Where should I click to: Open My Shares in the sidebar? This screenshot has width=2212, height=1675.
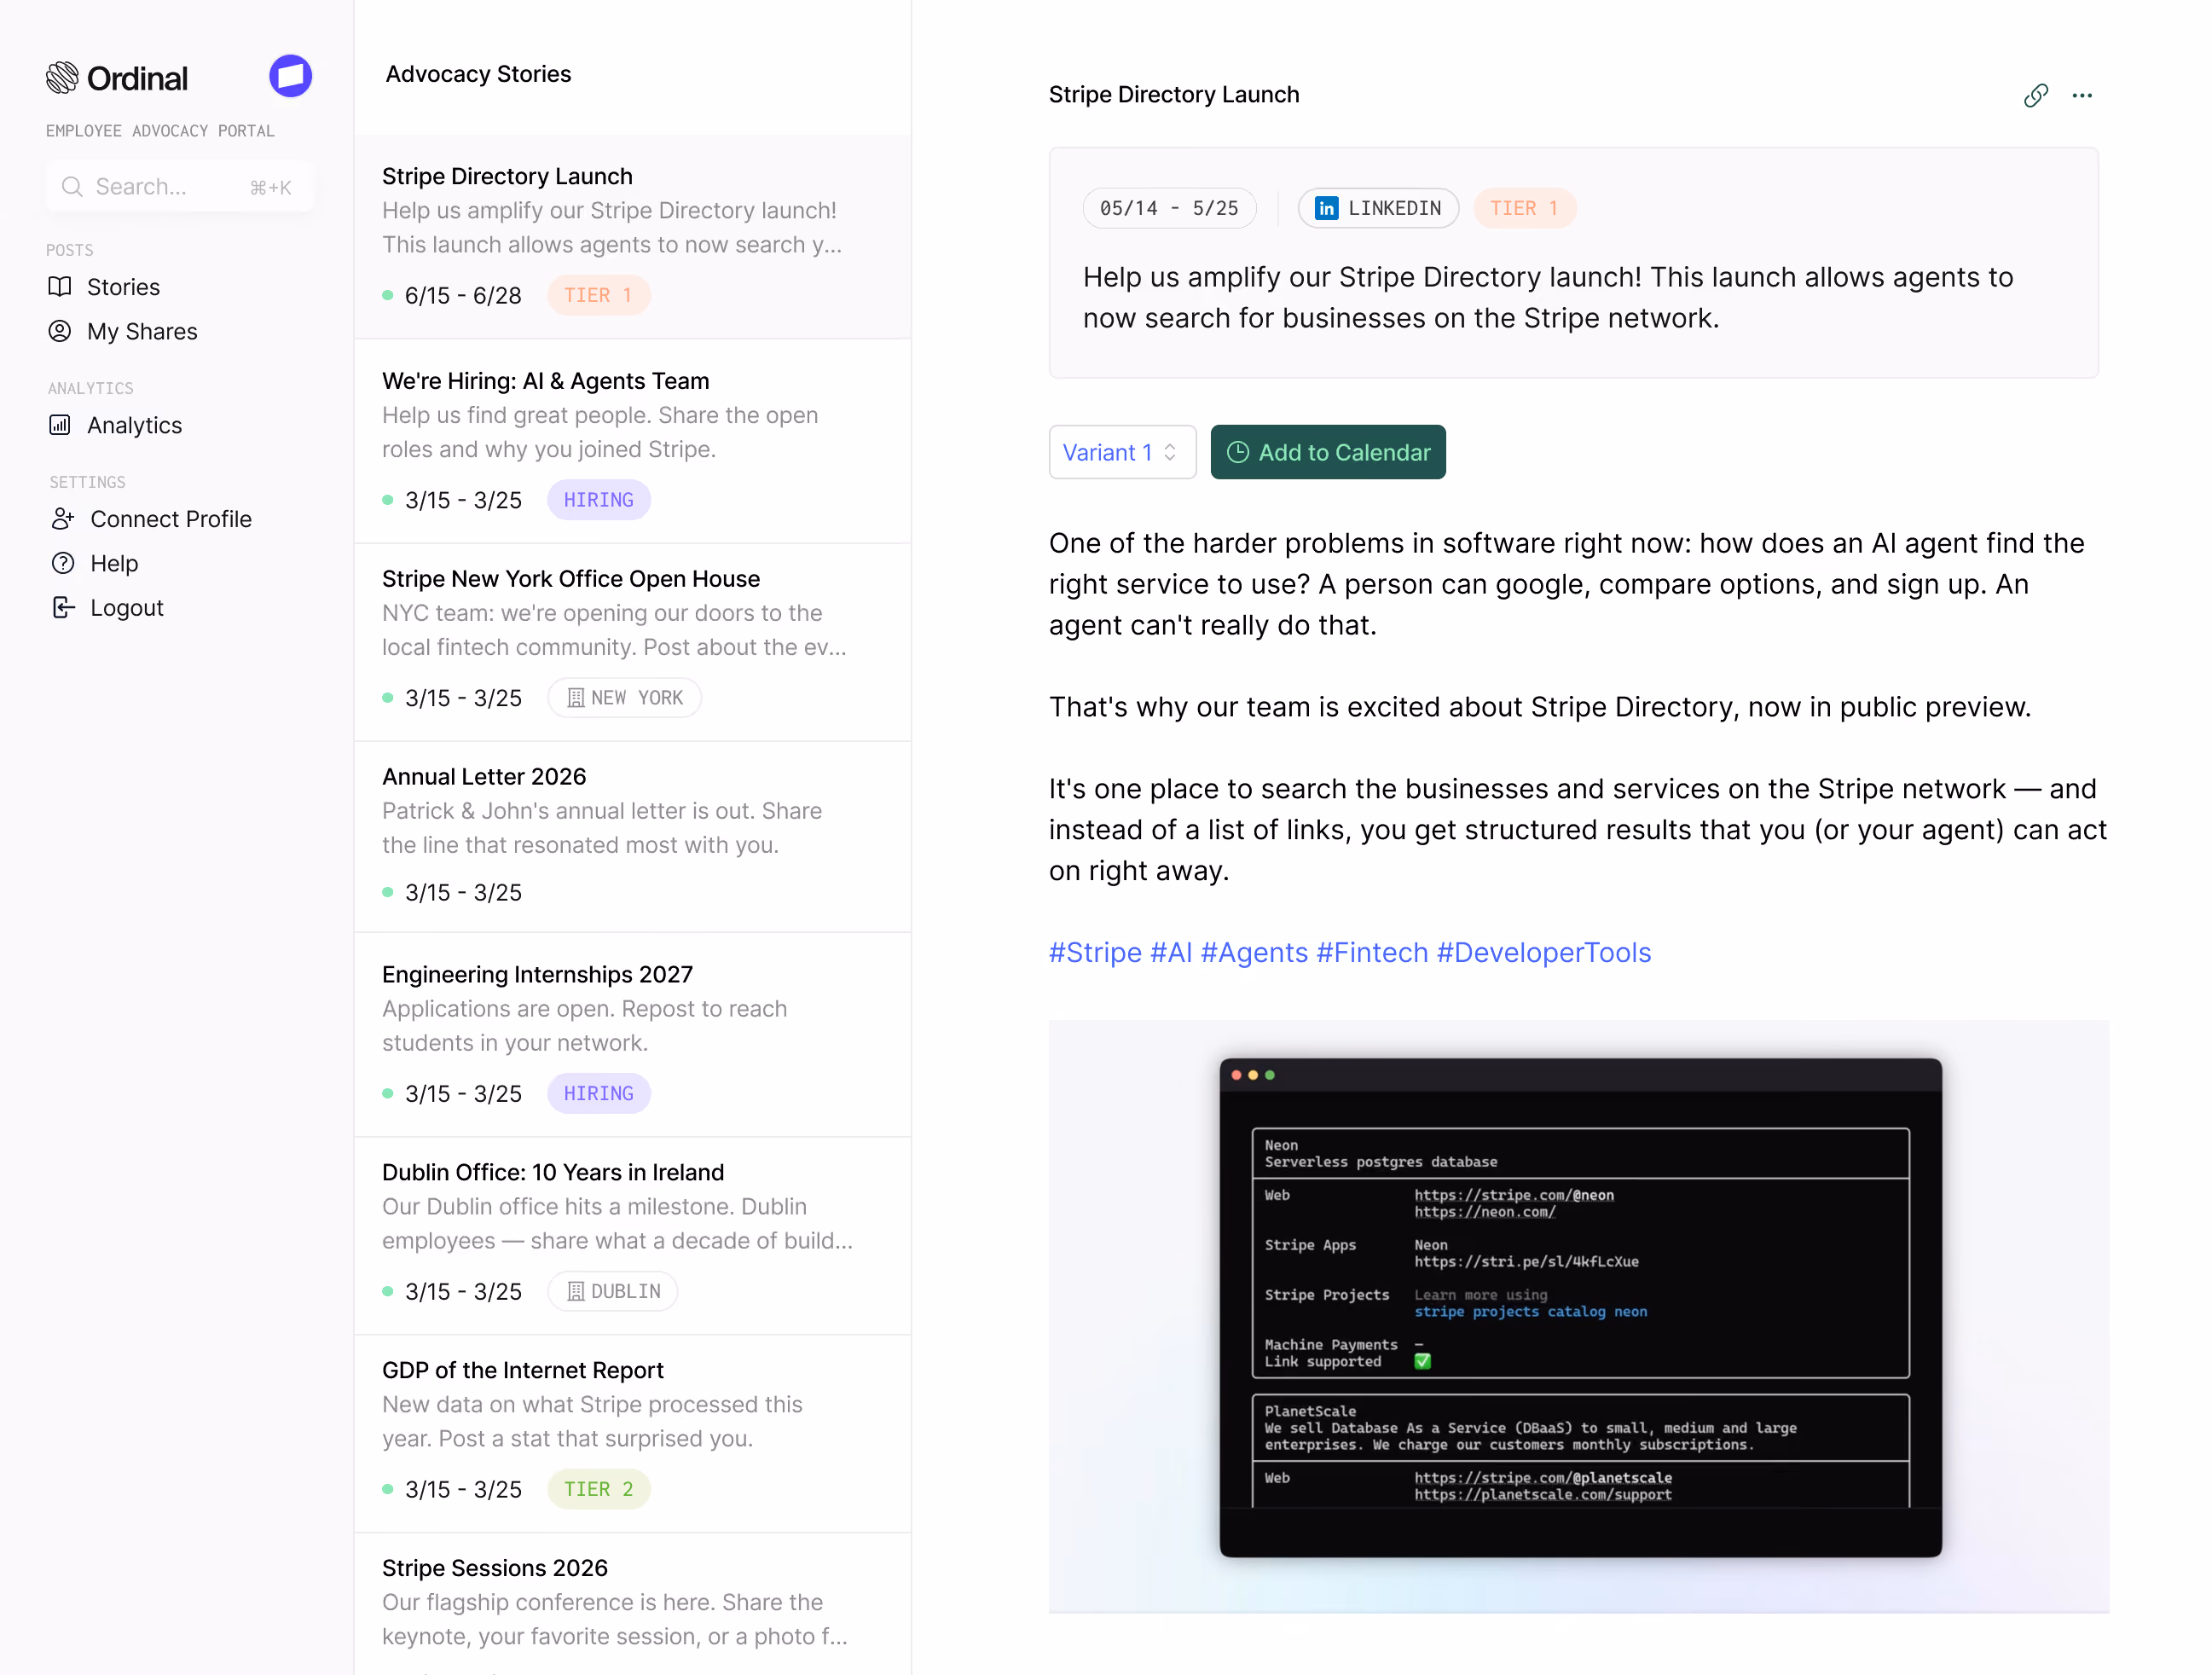123,331
